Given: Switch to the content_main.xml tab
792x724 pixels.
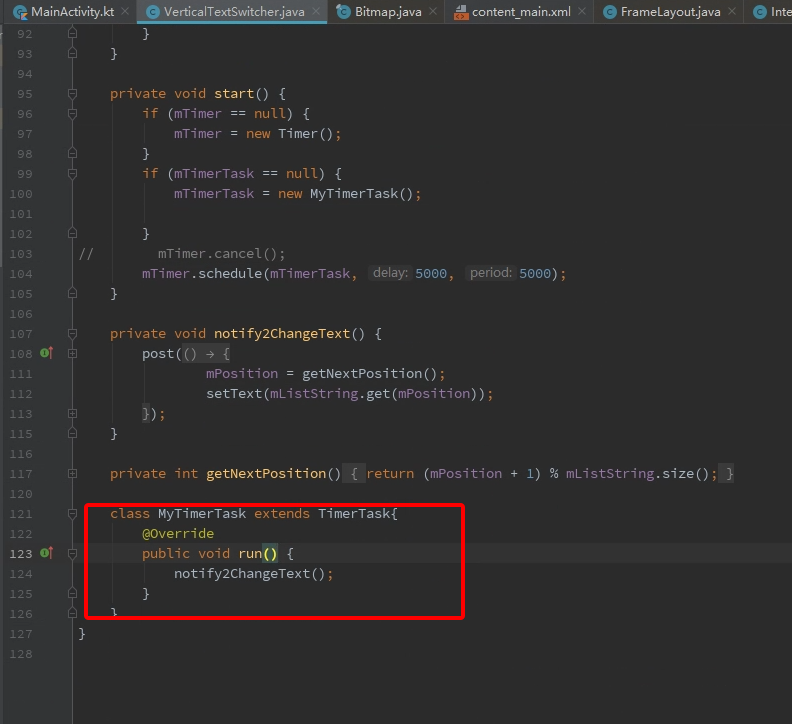Looking at the screenshot, I should tap(521, 12).
